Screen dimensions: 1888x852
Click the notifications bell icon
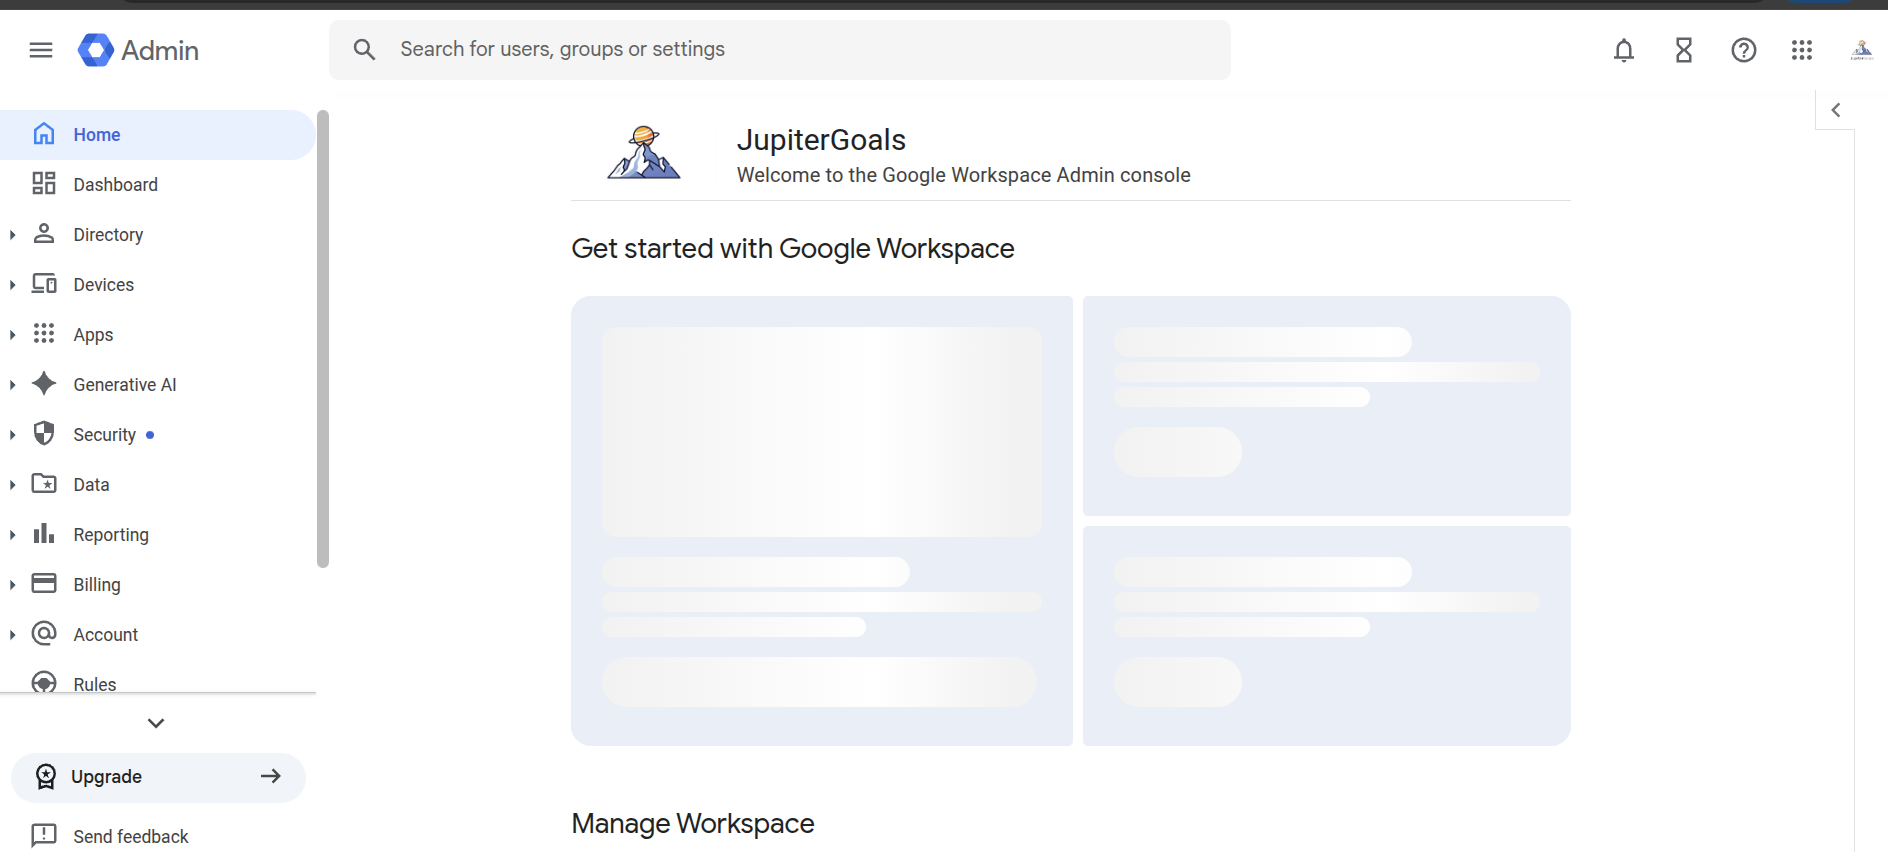[1623, 50]
